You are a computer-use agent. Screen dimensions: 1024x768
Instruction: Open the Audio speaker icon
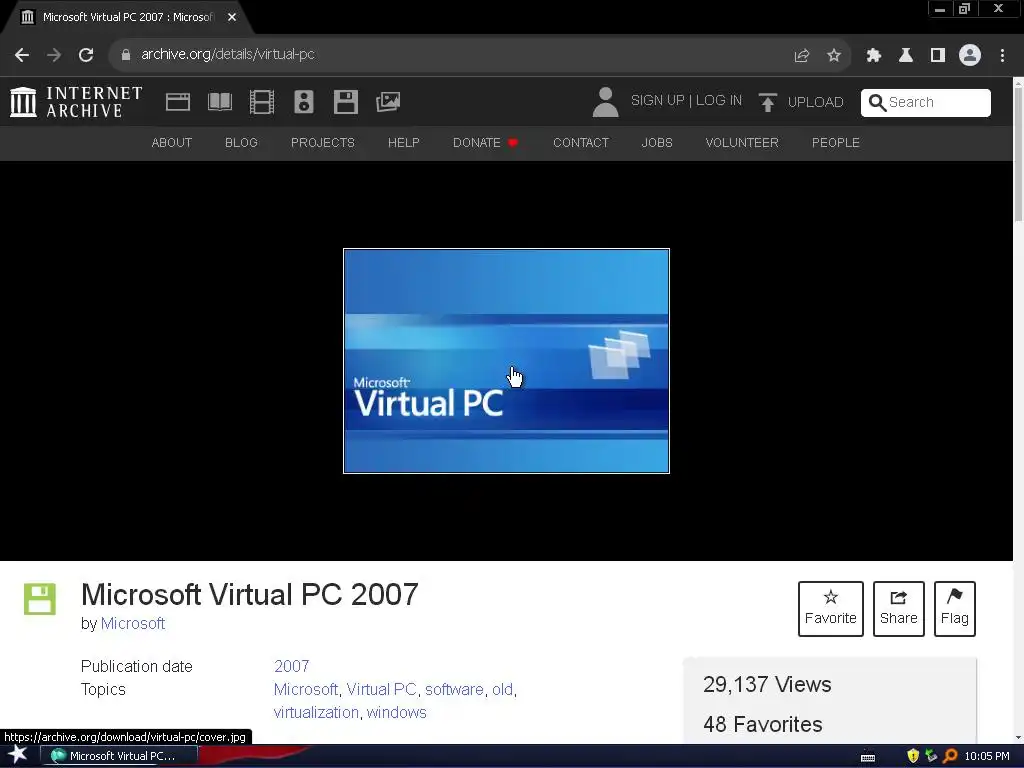[x=304, y=102]
